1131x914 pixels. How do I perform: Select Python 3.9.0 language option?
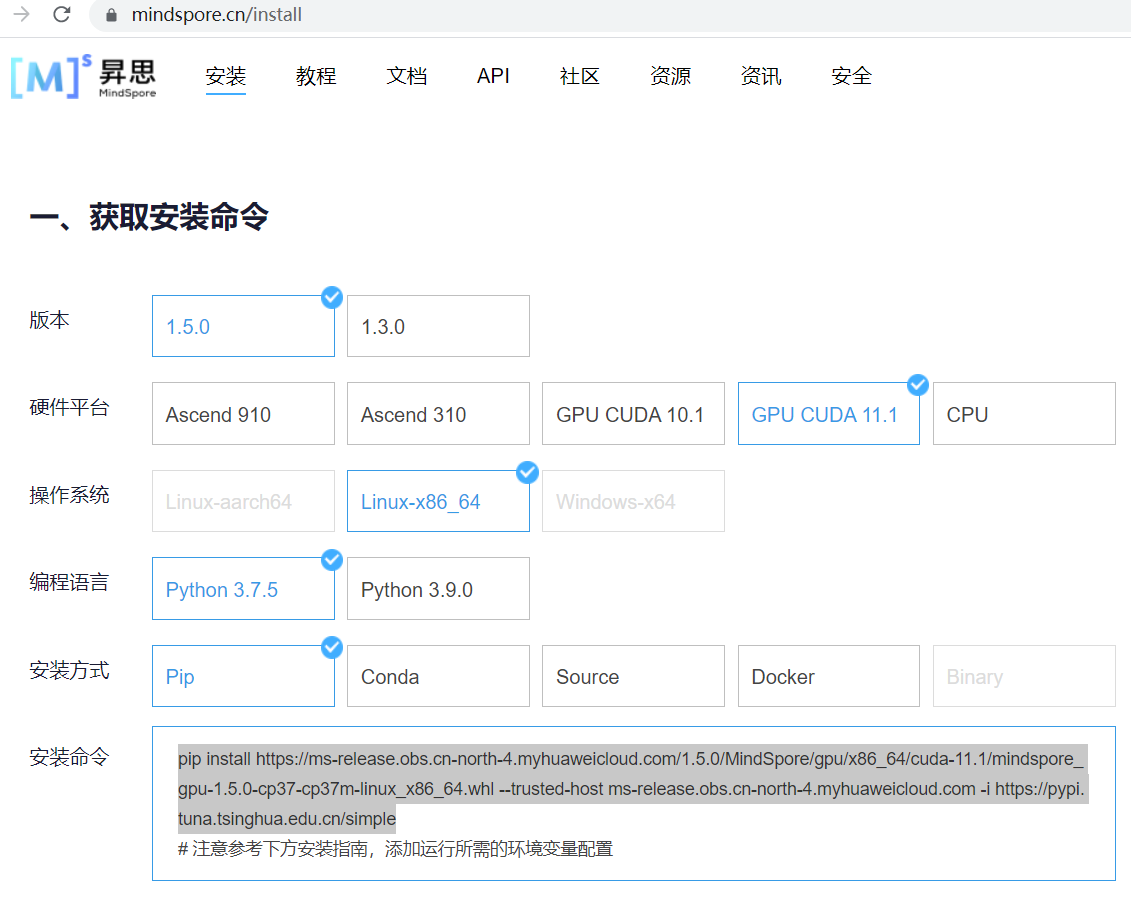click(439, 589)
